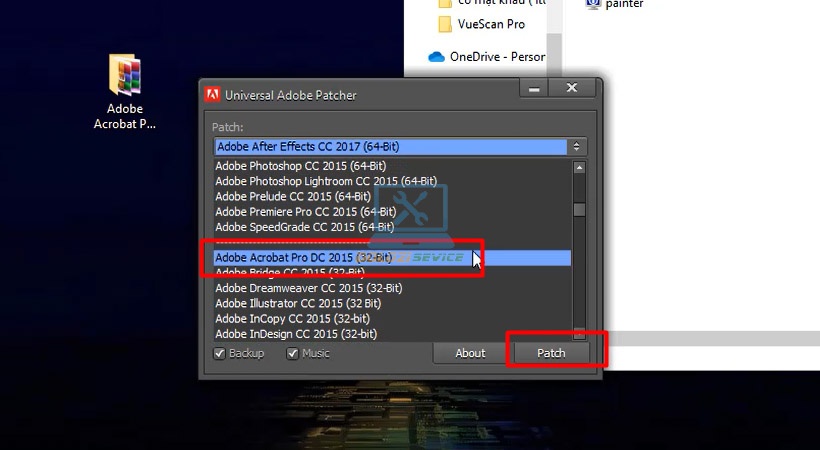Close the Universal Adobe Patcher window
Viewport: 820px width, 450px height.
coord(572,88)
